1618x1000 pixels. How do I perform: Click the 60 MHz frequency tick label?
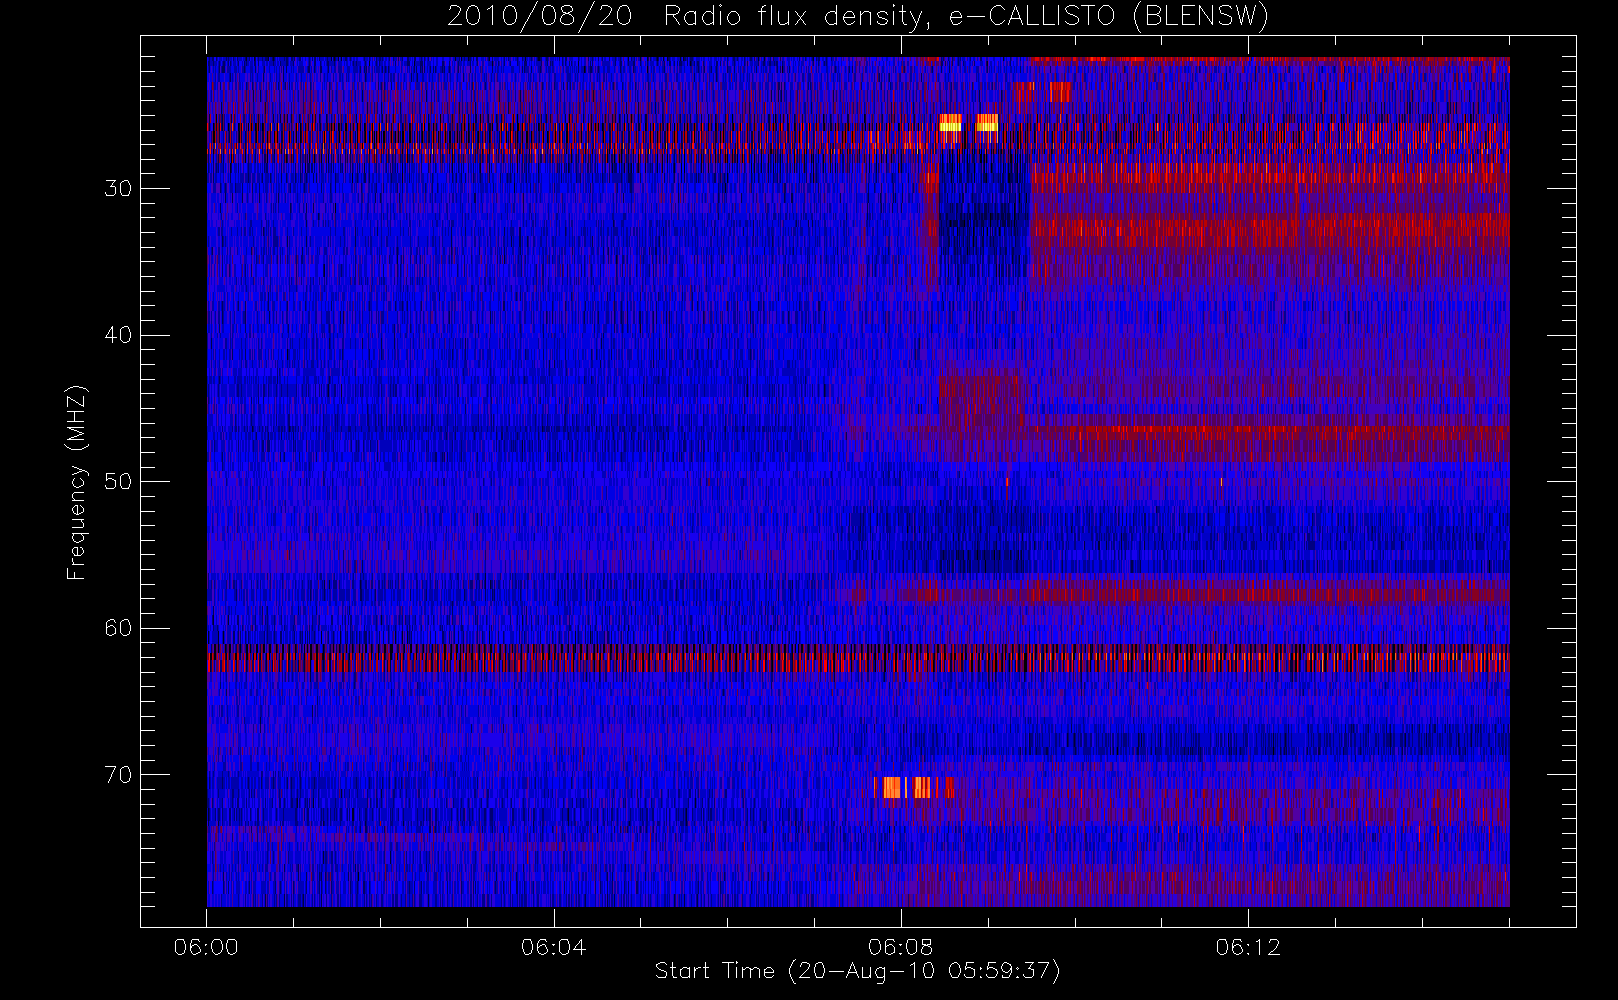click(x=118, y=628)
